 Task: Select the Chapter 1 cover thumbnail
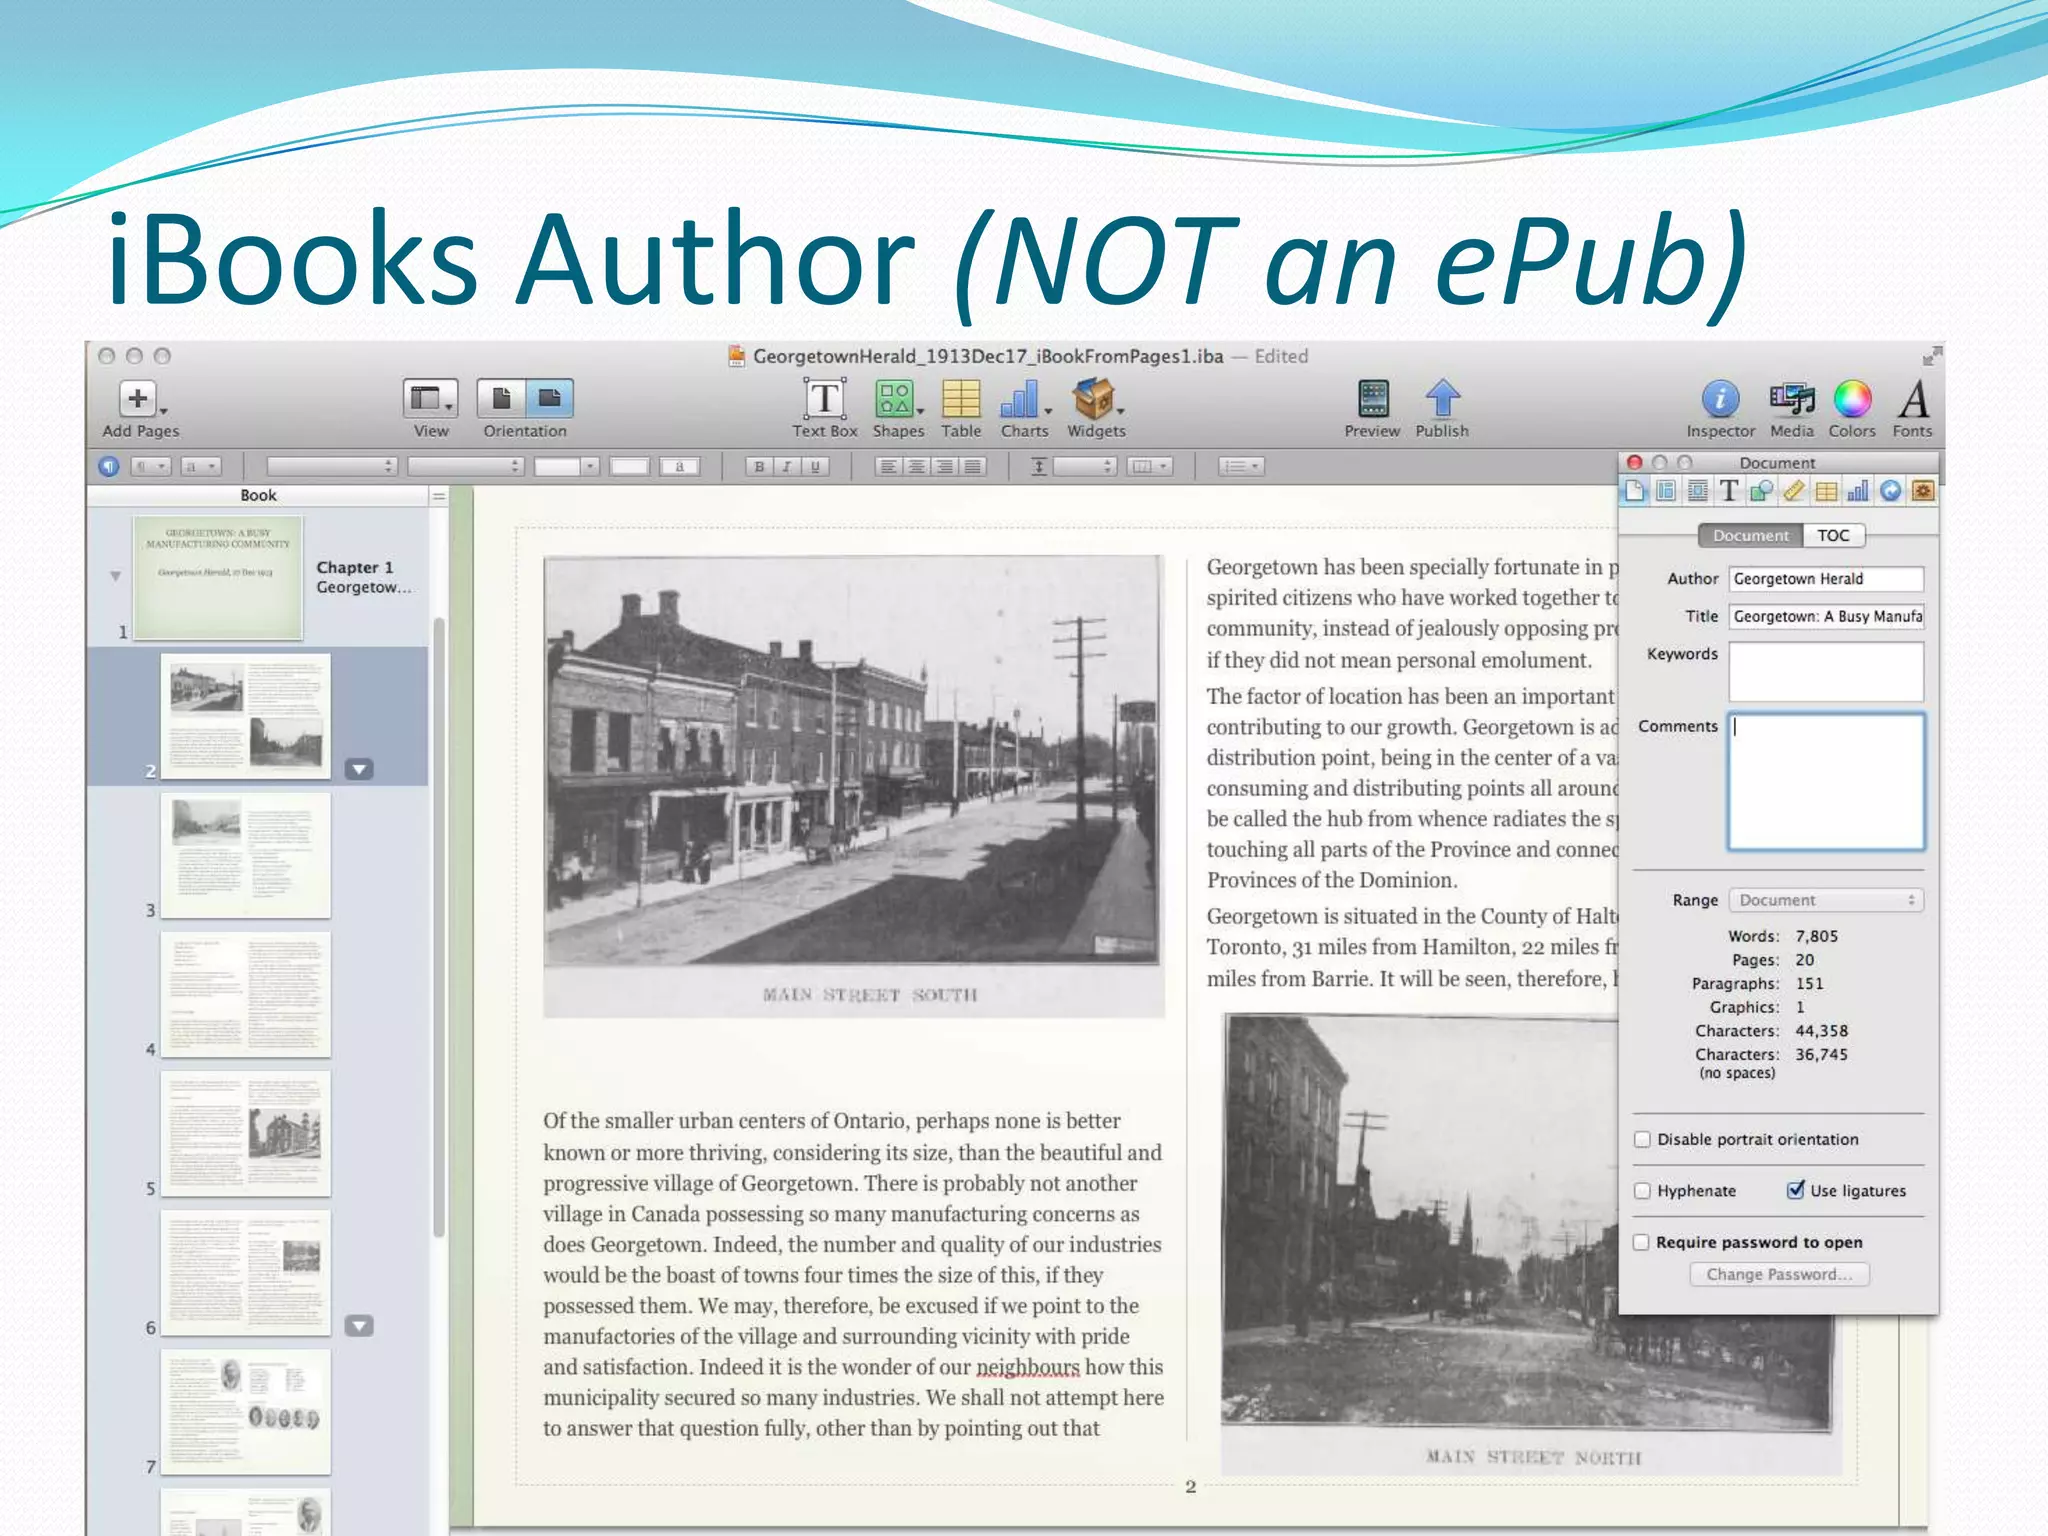pos(218,578)
